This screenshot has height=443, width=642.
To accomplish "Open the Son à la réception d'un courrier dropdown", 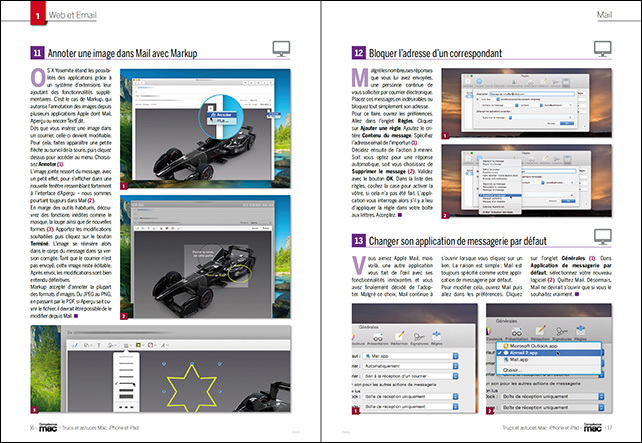I will 412,377.
